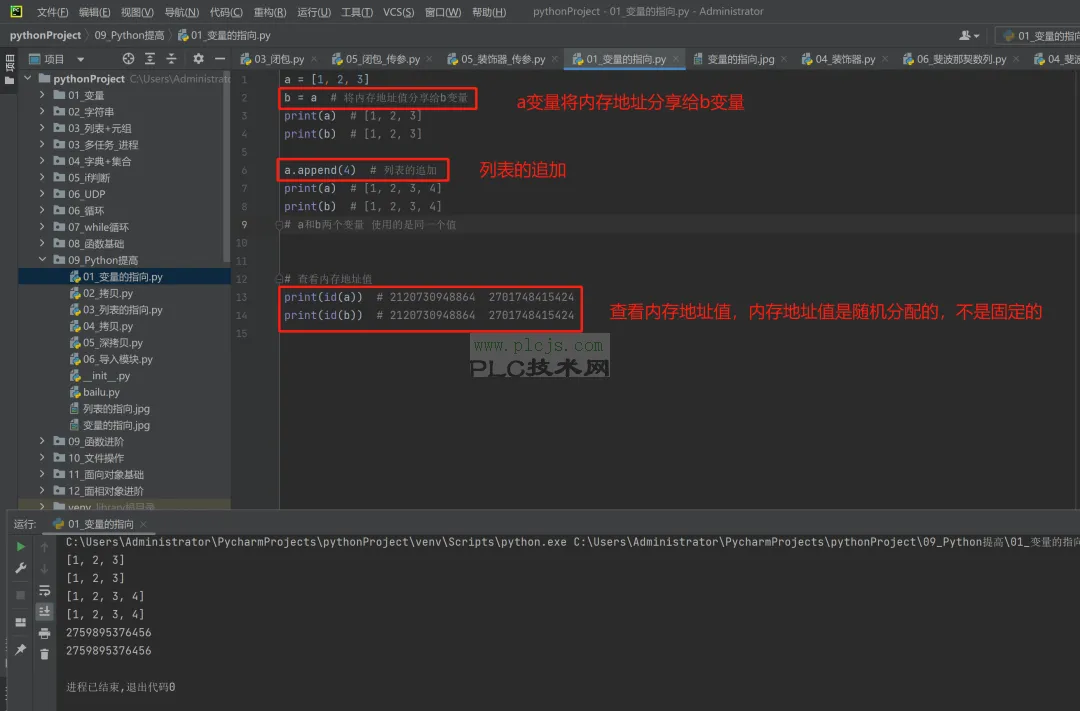Open the 导航(N) menu
This screenshot has width=1080, height=711.
pyautogui.click(x=182, y=12)
